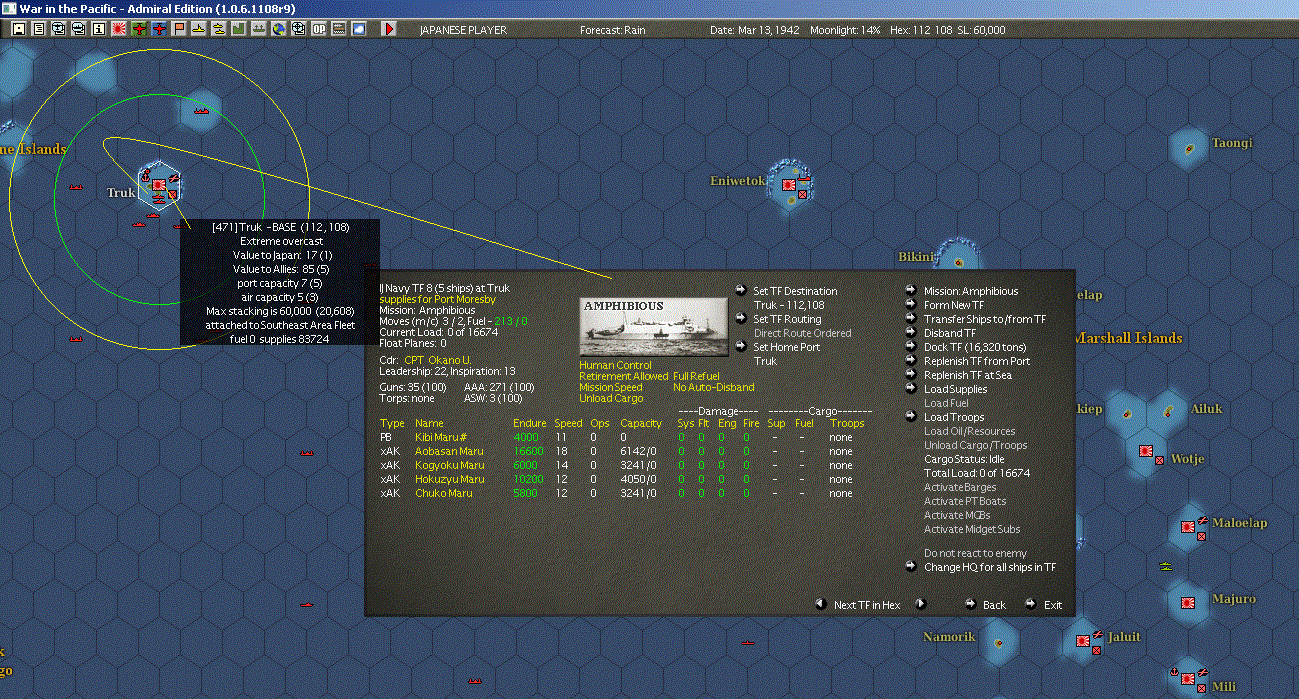Click the Exit button
1299x699 pixels.
pyautogui.click(x=1053, y=605)
